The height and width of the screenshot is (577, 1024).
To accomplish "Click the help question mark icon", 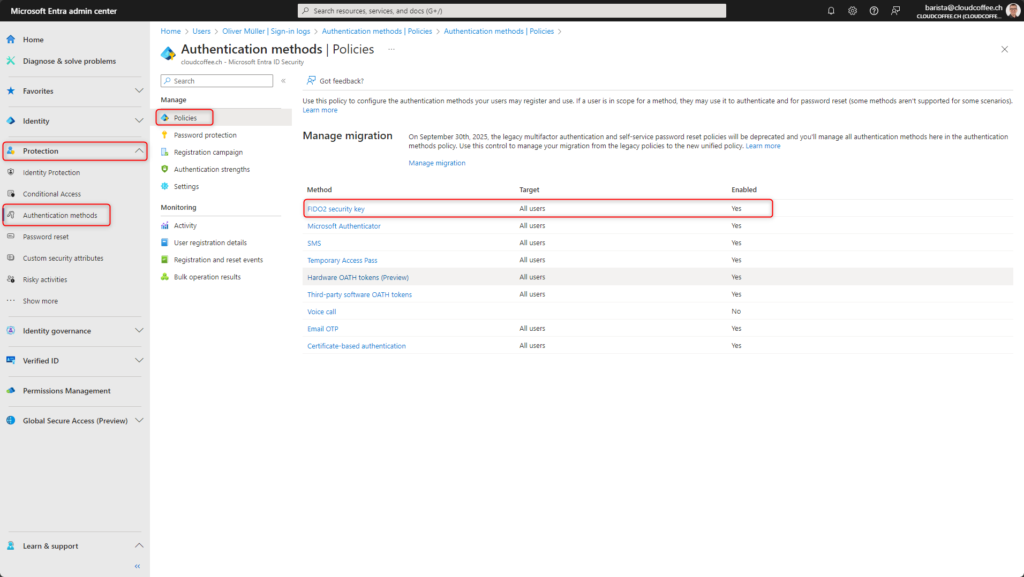I will click(x=874, y=10).
